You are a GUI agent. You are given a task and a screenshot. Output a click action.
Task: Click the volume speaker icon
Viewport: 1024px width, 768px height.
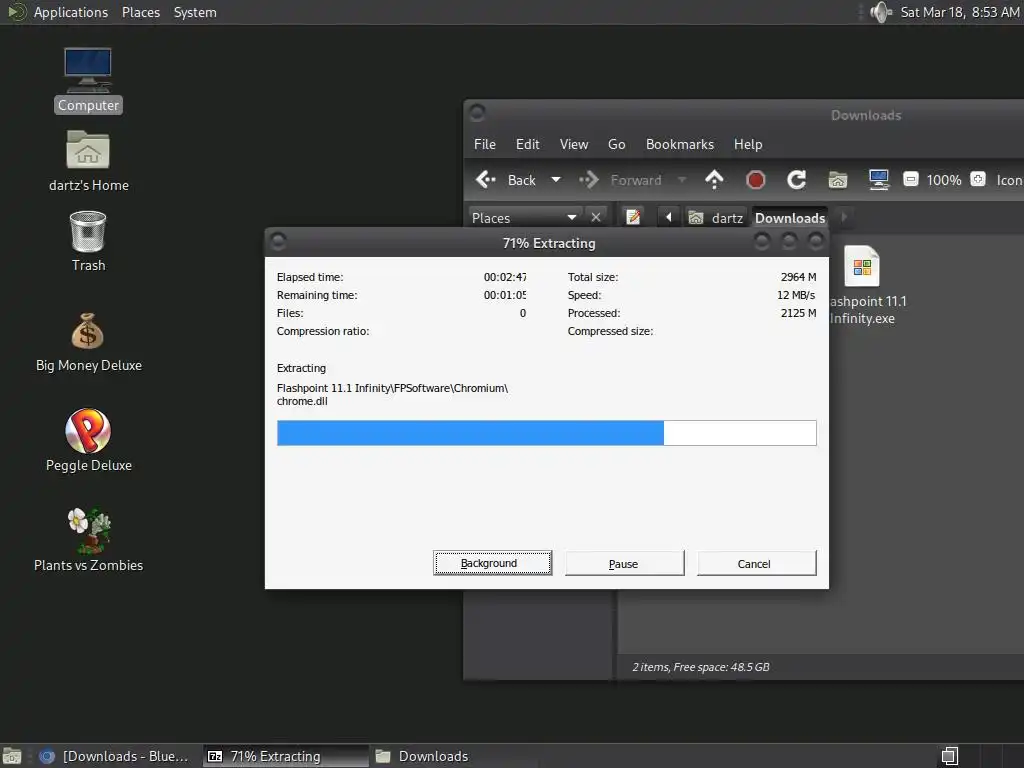(880, 12)
